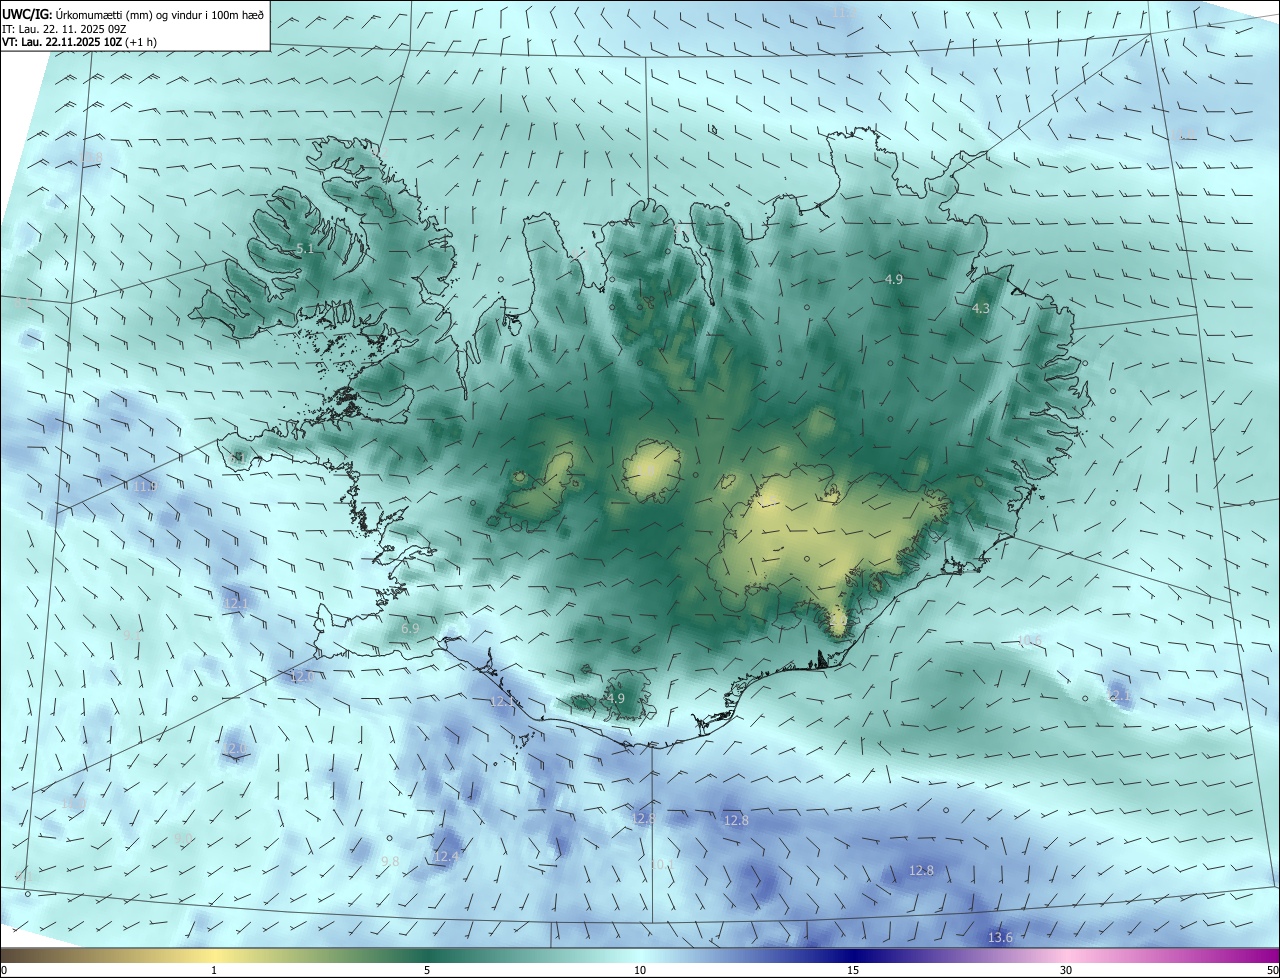Click the 4.3 value label

(981, 309)
